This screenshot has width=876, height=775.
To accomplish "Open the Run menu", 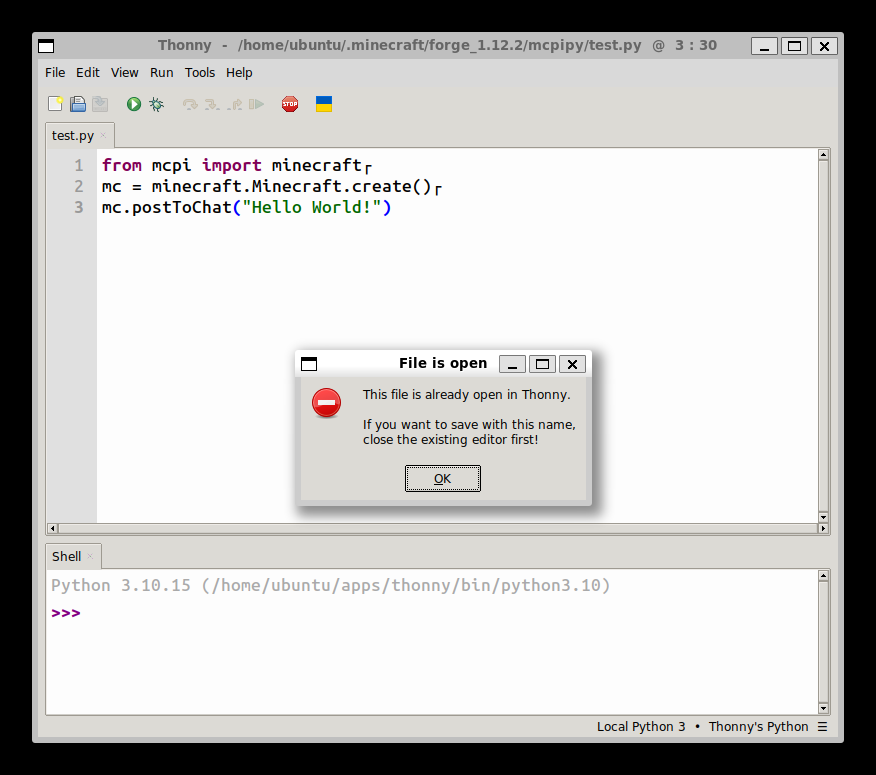I will [161, 73].
